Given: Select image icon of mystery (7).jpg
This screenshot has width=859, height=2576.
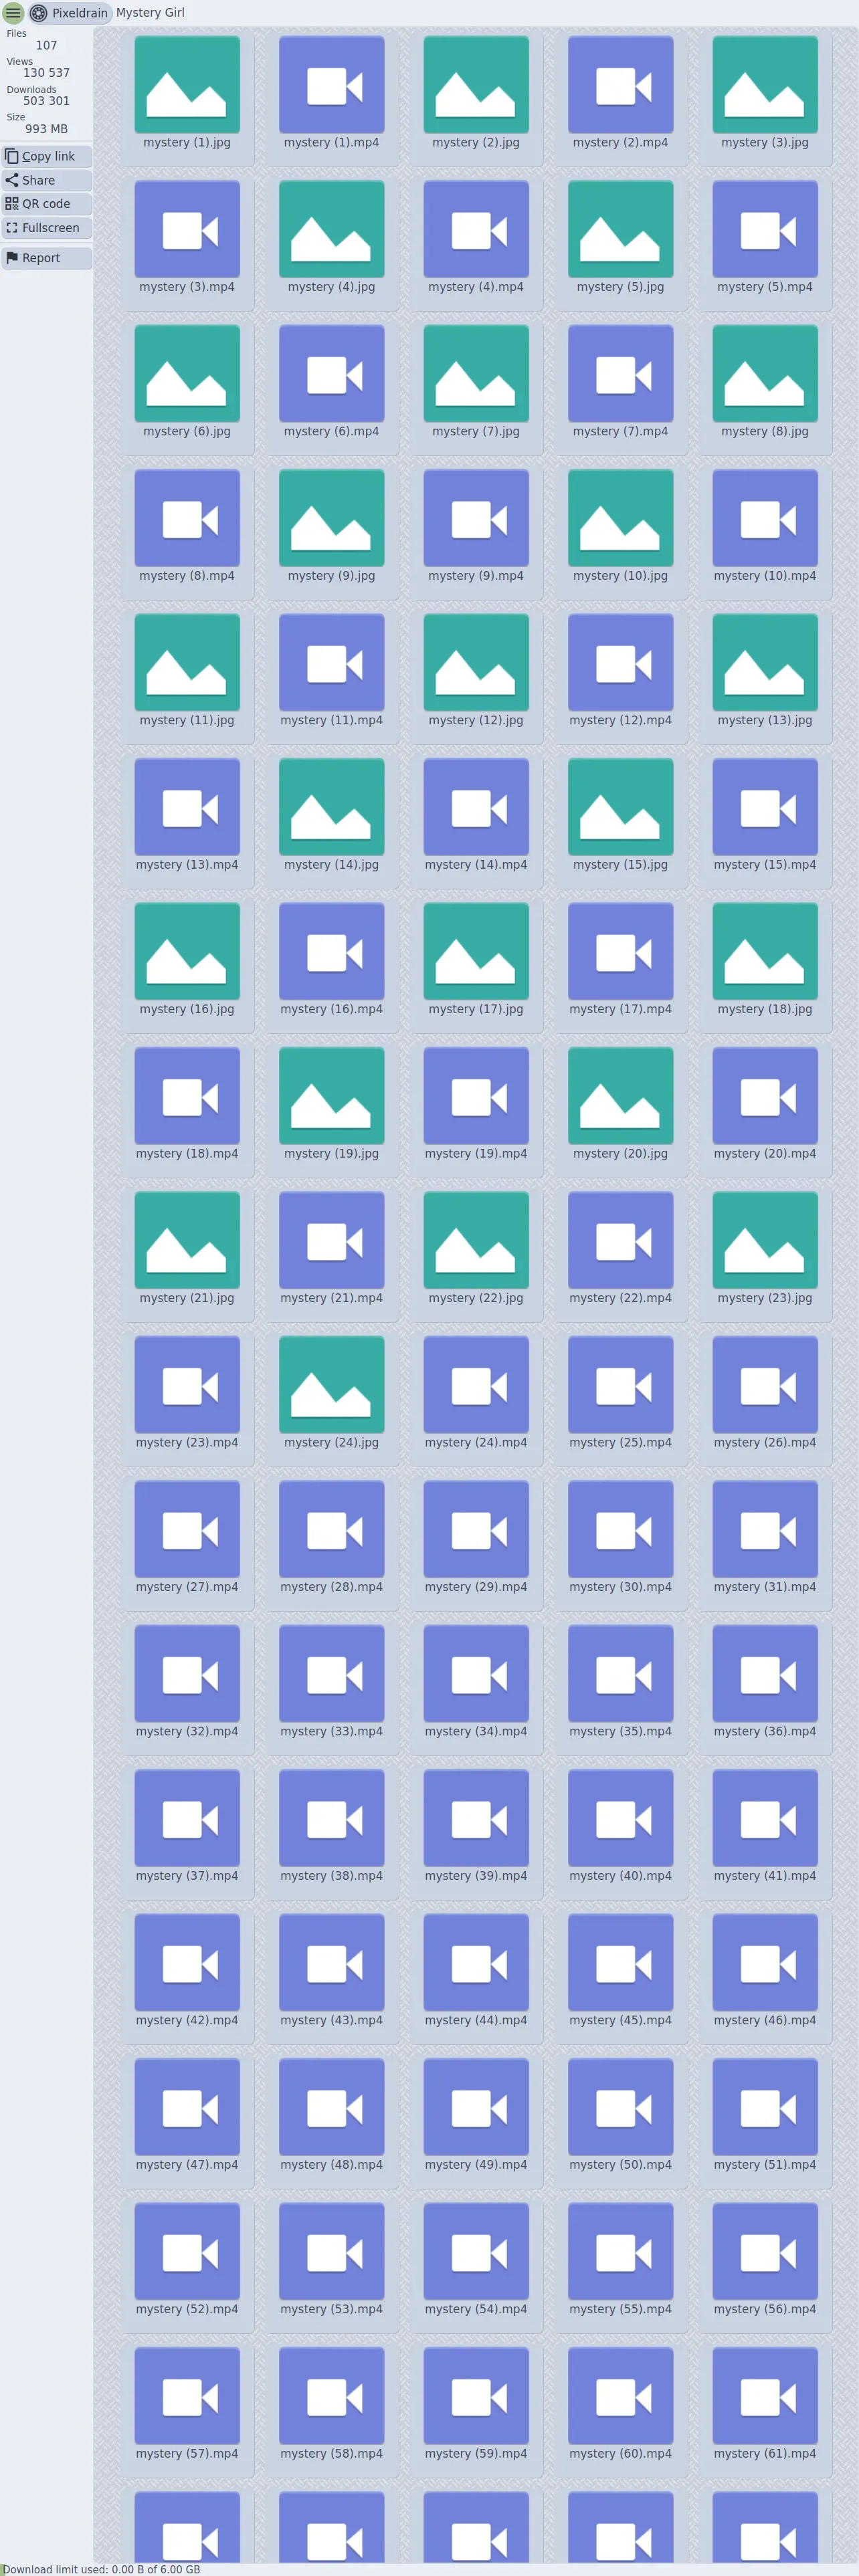Looking at the screenshot, I should point(476,374).
